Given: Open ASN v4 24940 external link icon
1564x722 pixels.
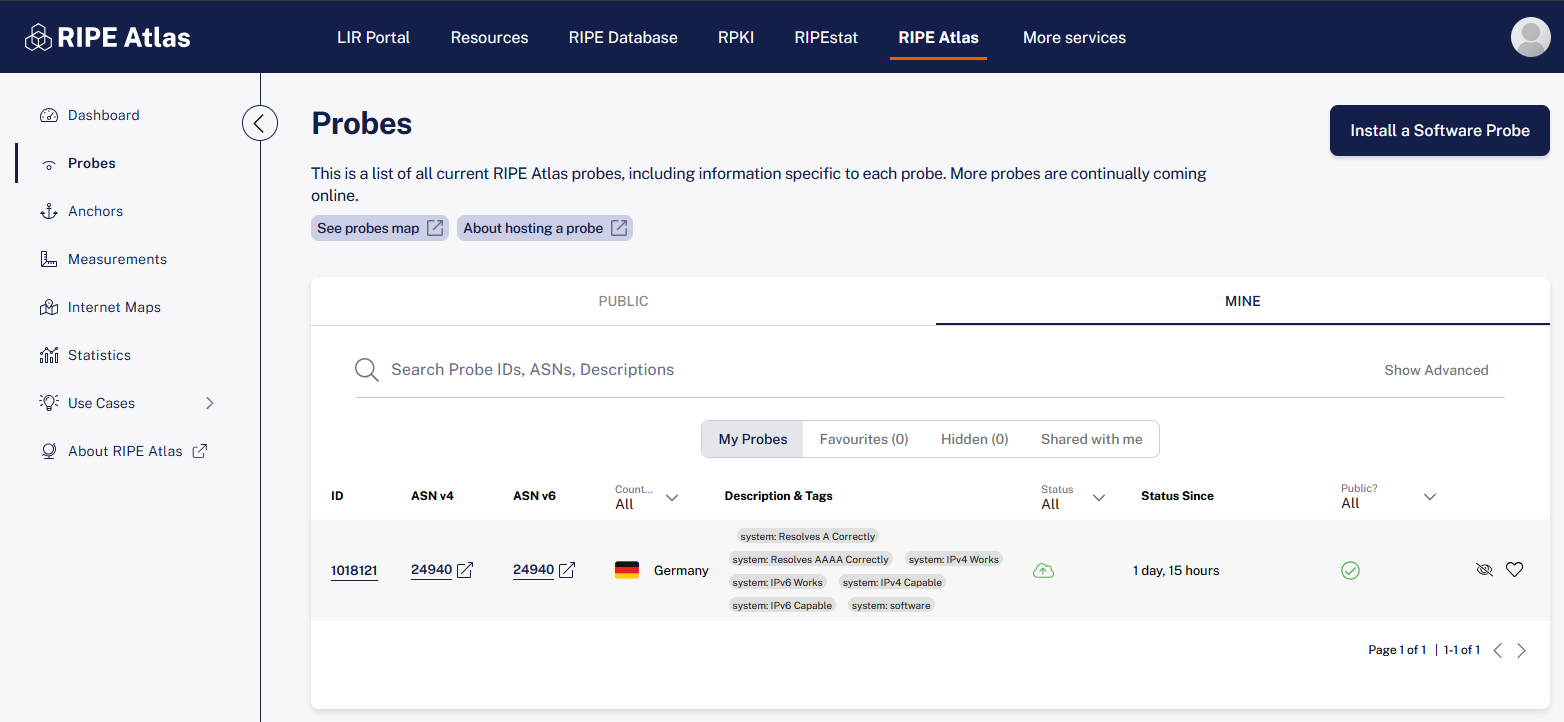Looking at the screenshot, I should [x=465, y=570].
